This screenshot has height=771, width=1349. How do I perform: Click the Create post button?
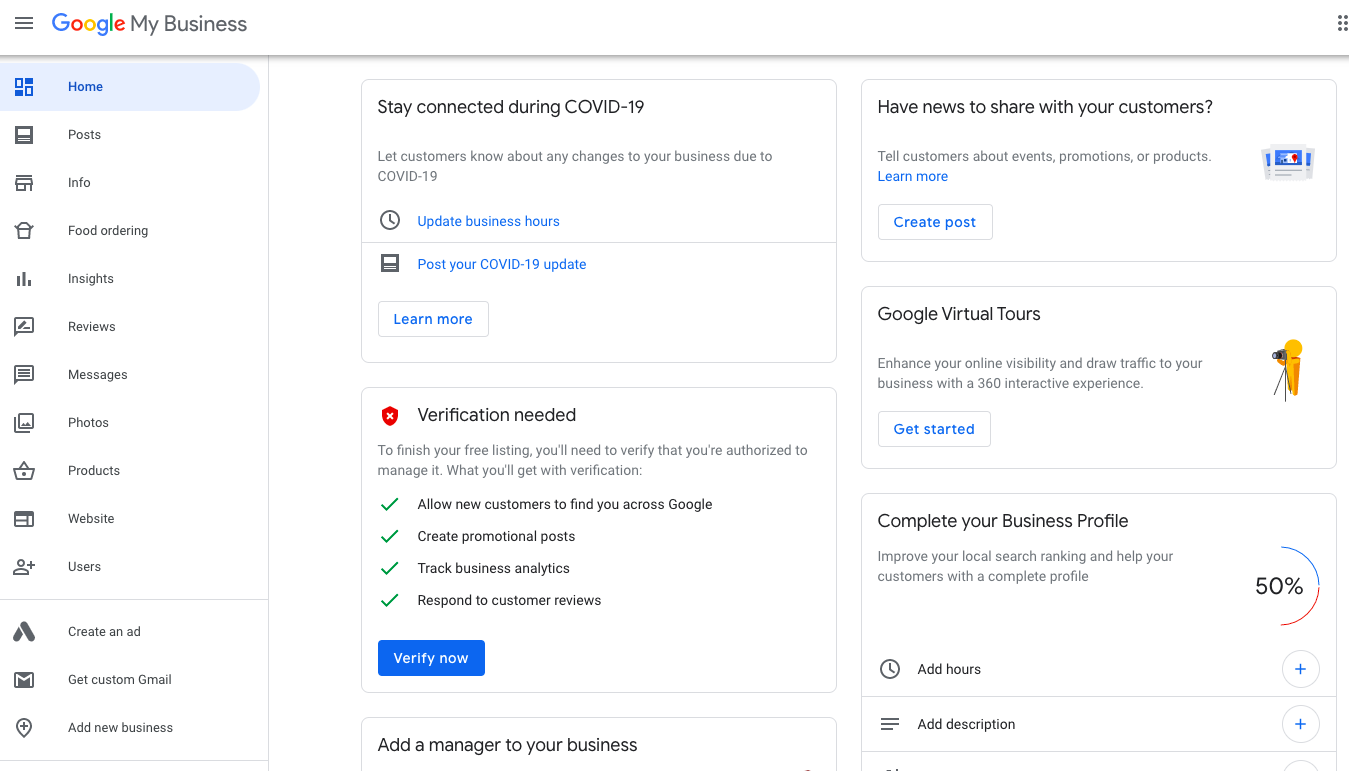point(935,222)
